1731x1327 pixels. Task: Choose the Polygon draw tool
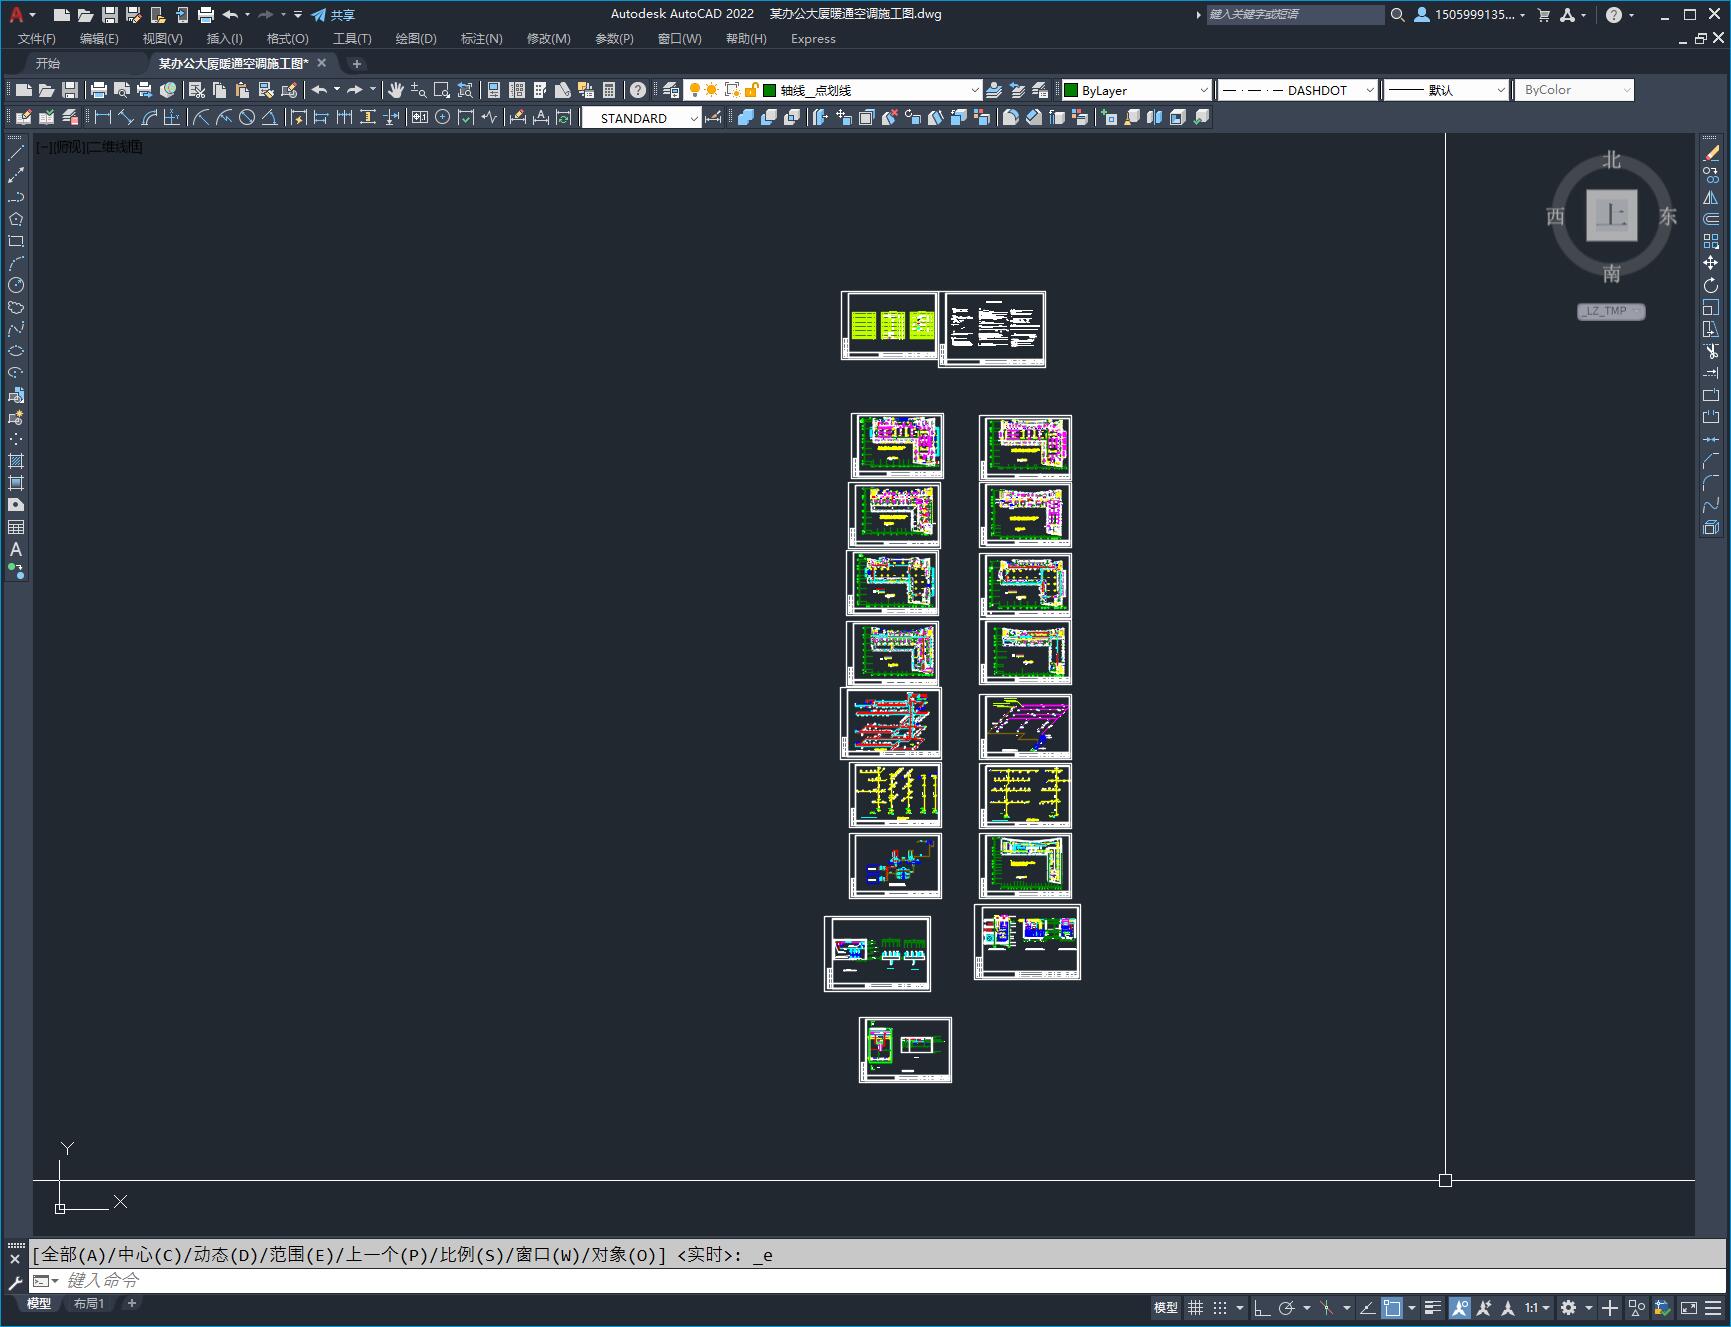pos(16,219)
